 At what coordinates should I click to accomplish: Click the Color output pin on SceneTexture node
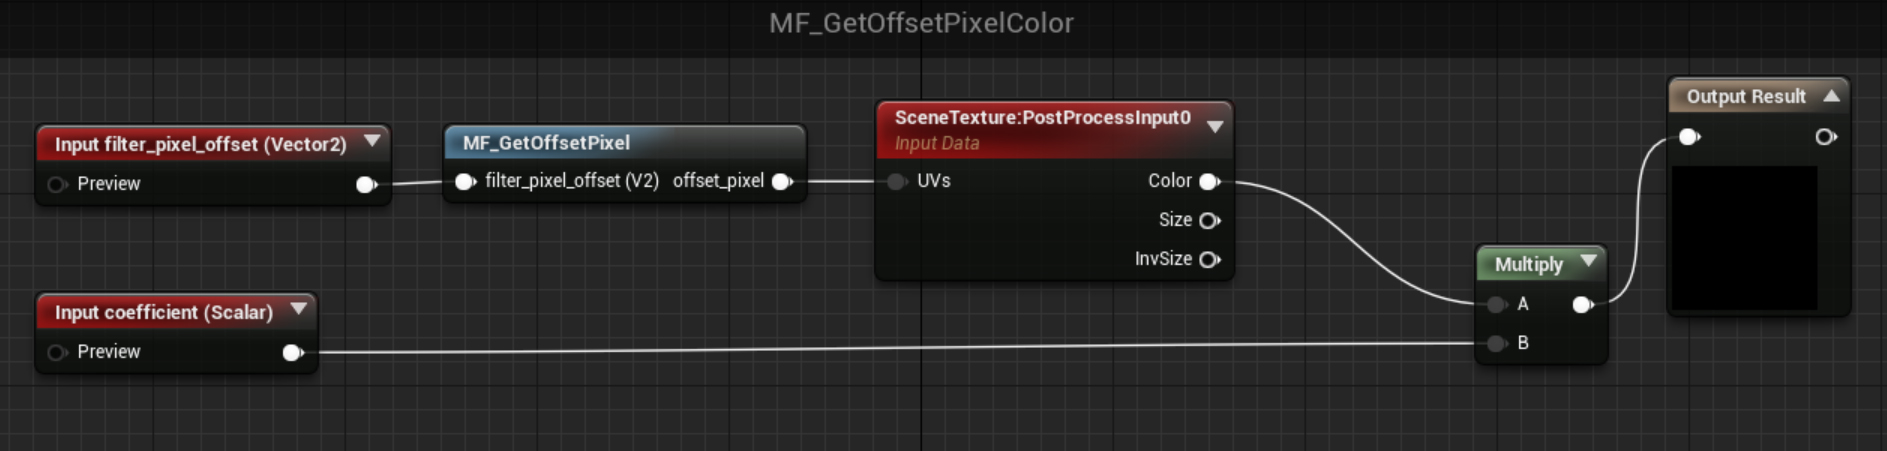click(1209, 181)
